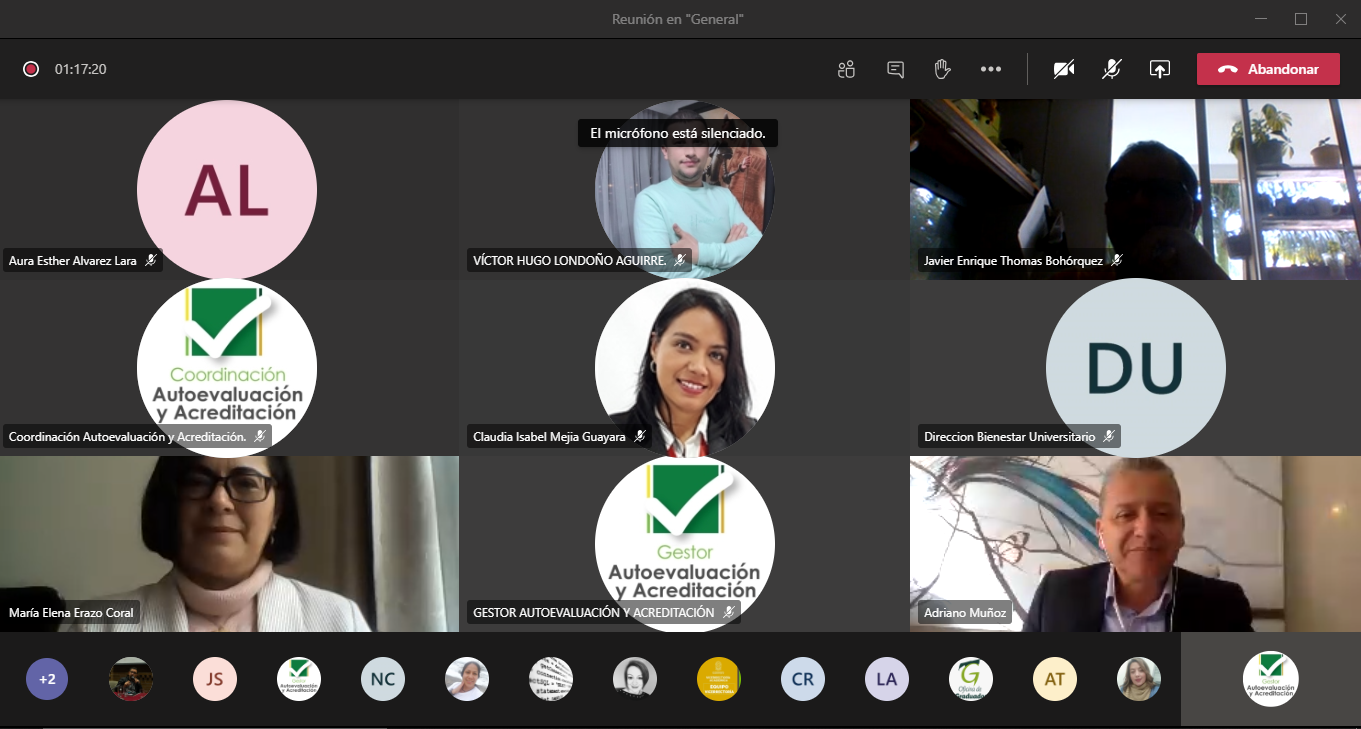Click NC participant avatar in bottom strip
This screenshot has height=729, width=1361.
[x=383, y=679]
